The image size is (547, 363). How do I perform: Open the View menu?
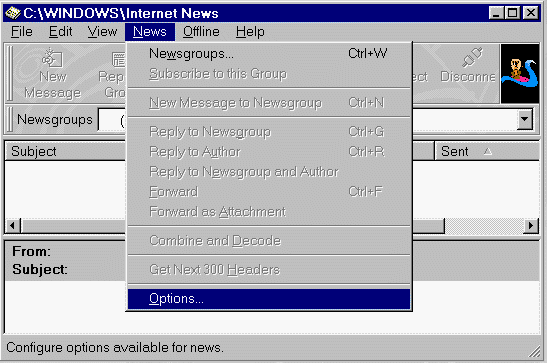[x=102, y=32]
